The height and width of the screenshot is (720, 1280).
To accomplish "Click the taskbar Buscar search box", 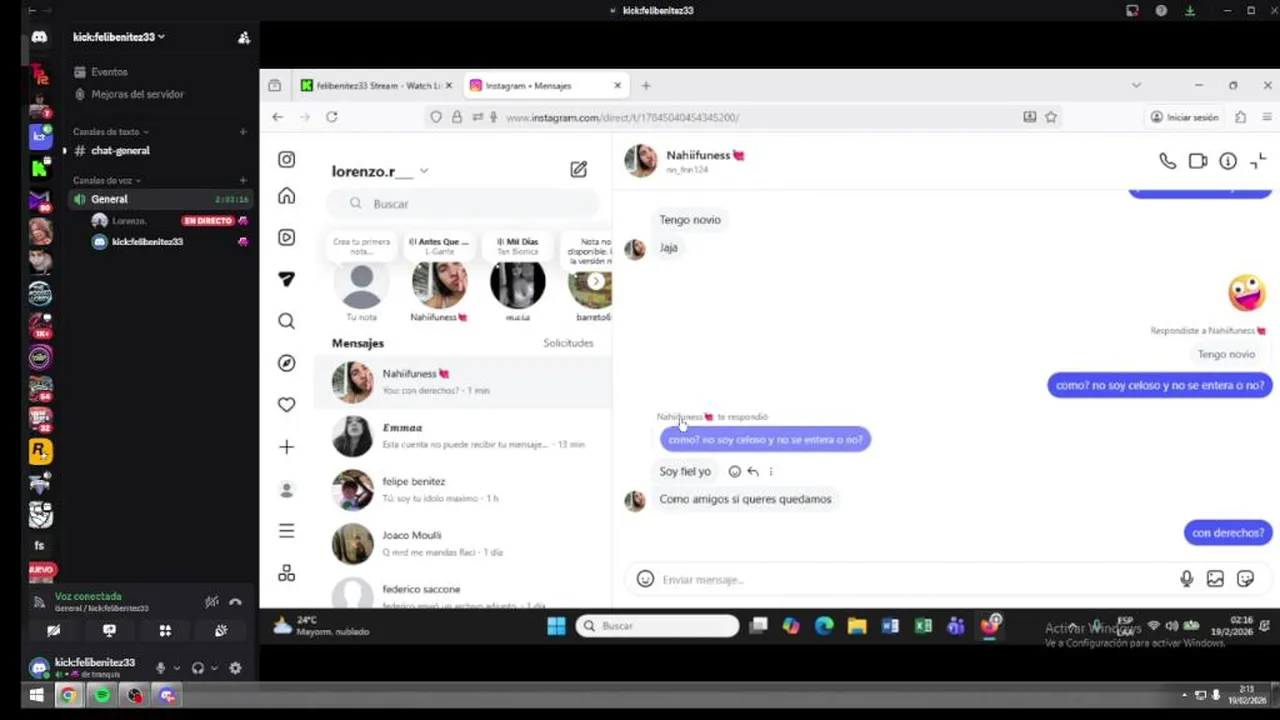I will point(659,626).
